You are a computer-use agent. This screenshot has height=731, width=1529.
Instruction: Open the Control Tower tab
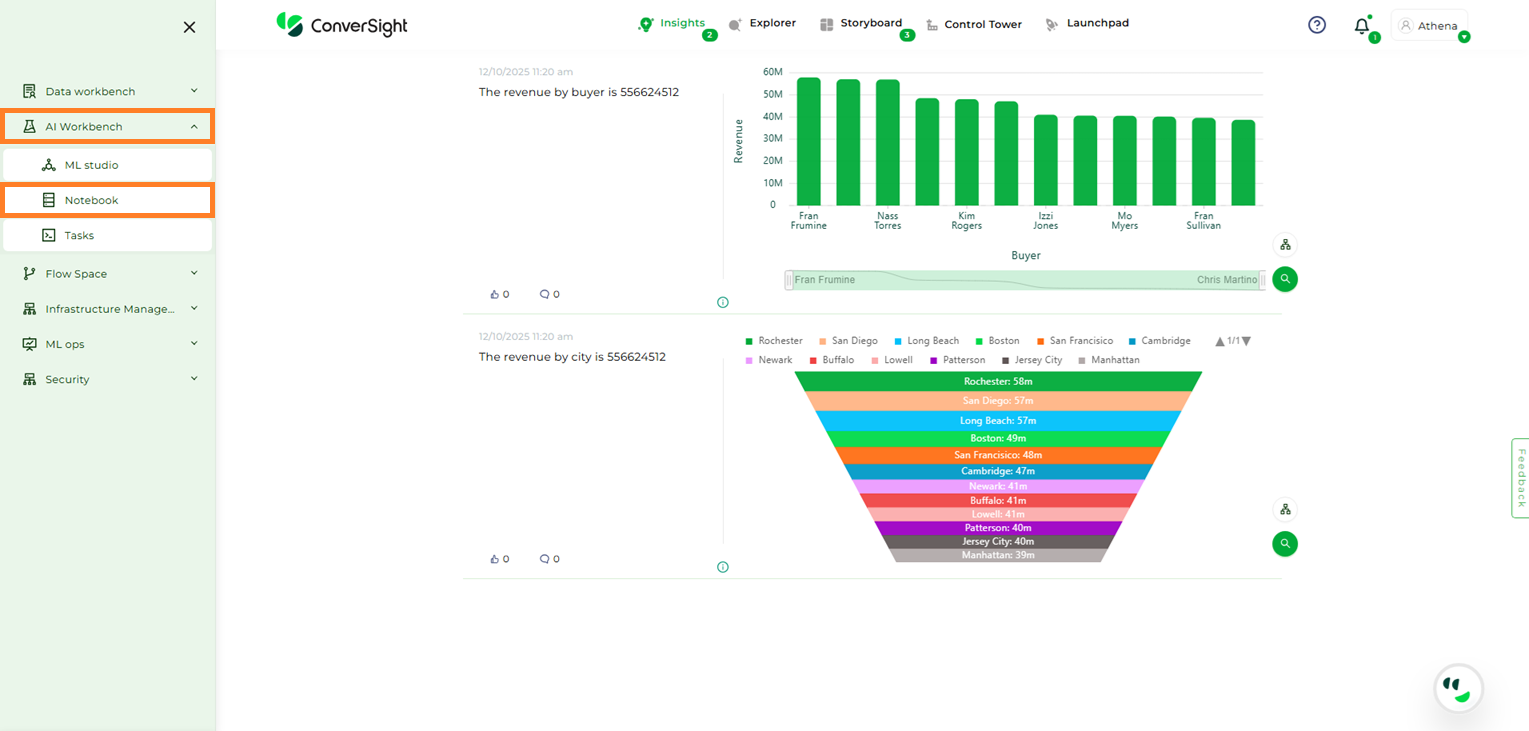point(974,25)
